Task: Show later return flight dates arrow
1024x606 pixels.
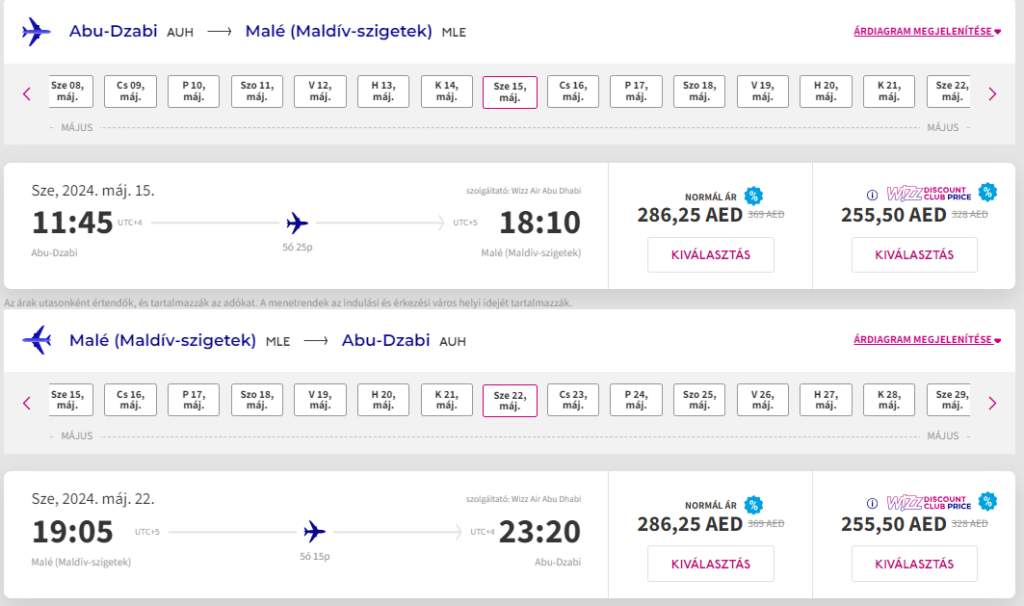Action: pos(992,403)
